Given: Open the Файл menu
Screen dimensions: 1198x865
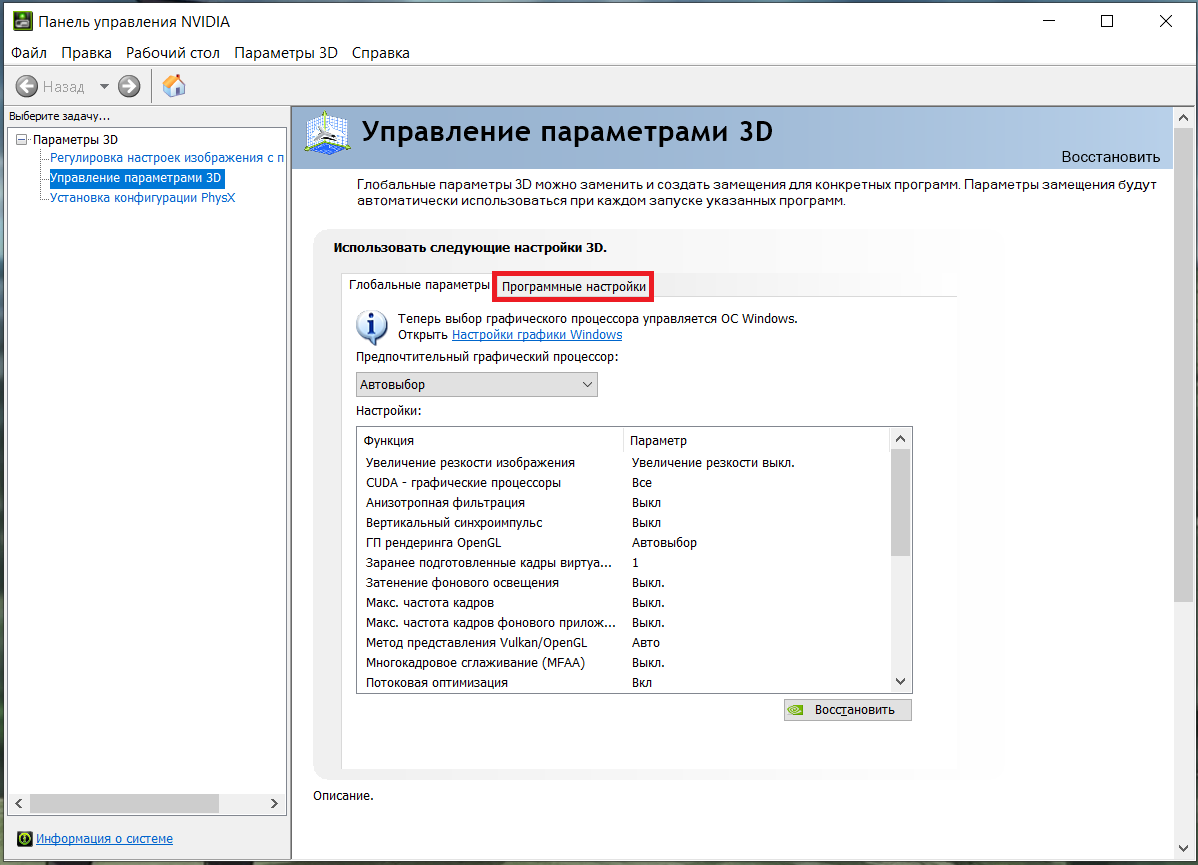Looking at the screenshot, I should pos(29,53).
